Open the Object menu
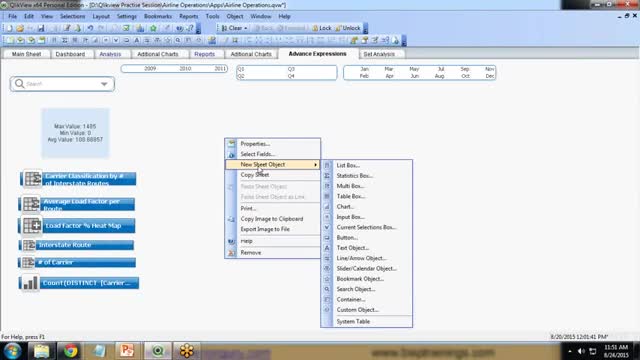This screenshot has height=360, width=640. [x=235, y=16]
